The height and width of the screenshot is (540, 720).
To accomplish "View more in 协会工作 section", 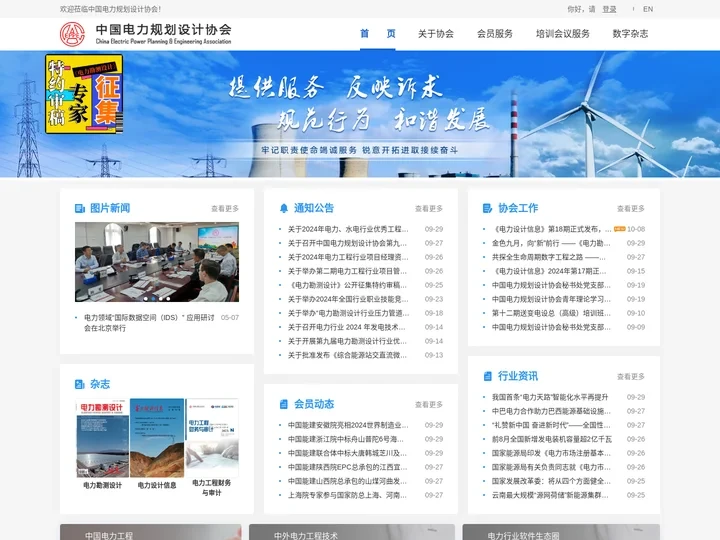I will 631,208.
